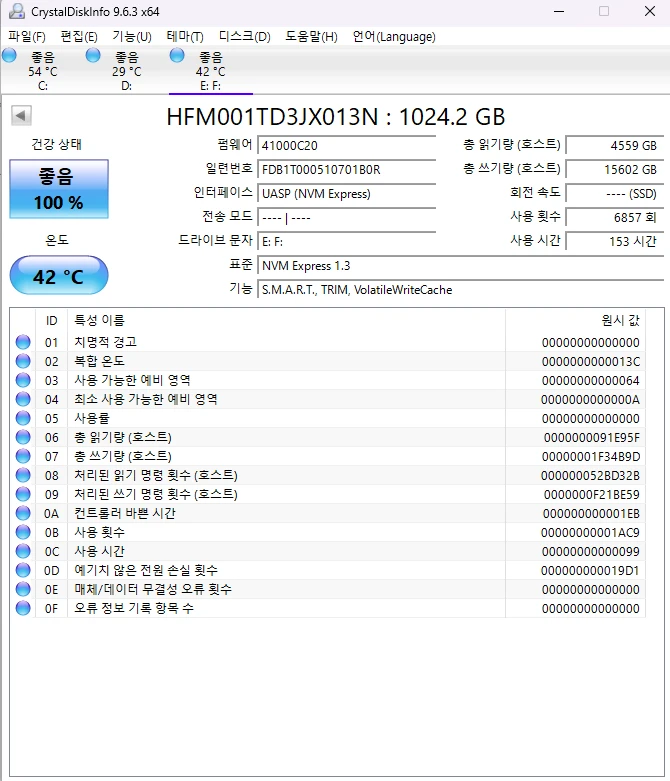This screenshot has height=781, width=670.
Task: Click status orb of row 0A 컨트롤러 바쁜 시간
Action: (x=23, y=513)
